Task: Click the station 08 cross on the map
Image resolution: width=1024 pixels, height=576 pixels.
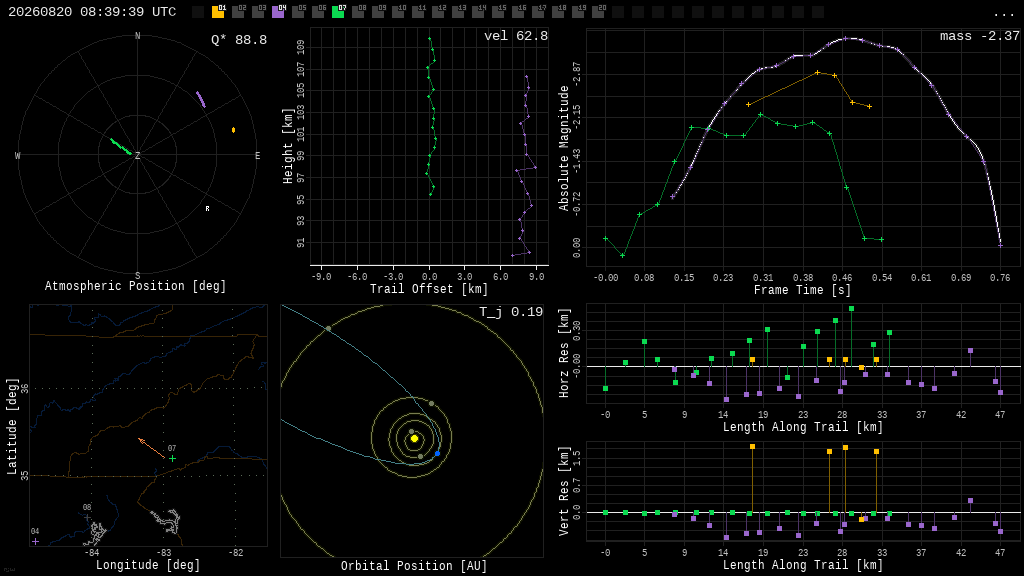Action: pyautogui.click(x=88, y=517)
